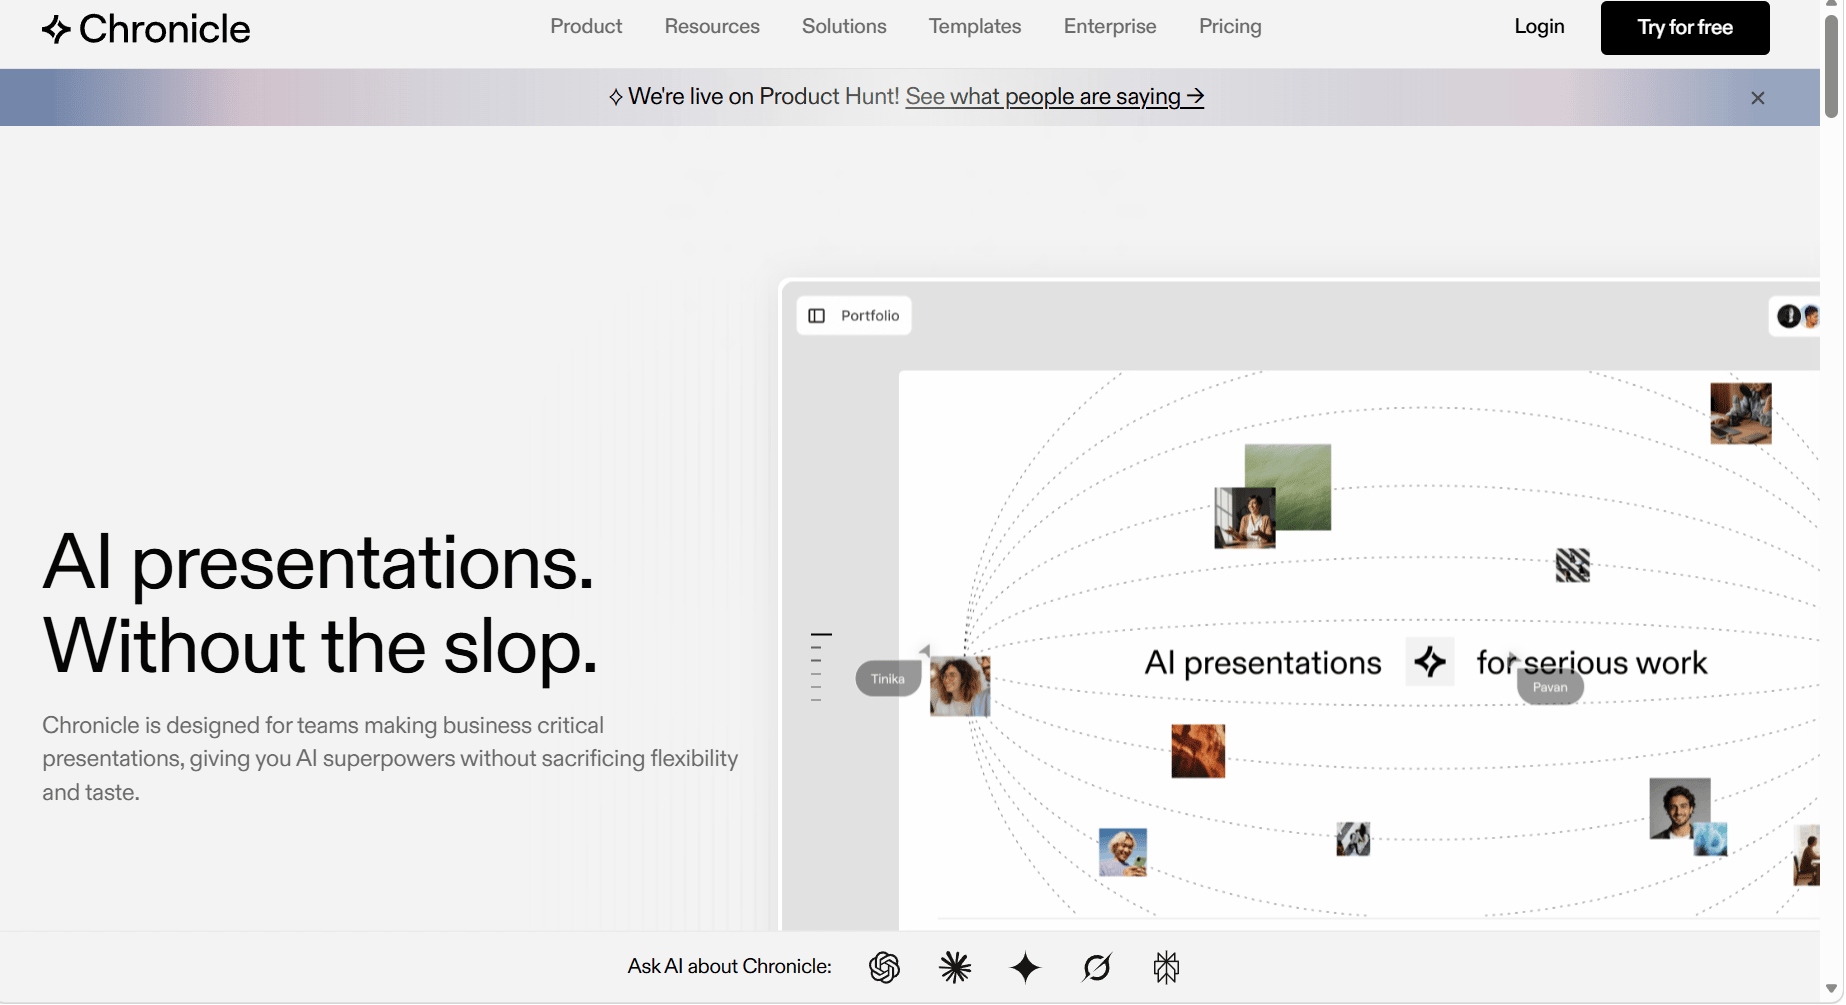Ask Claude about Chronicle

955,967
